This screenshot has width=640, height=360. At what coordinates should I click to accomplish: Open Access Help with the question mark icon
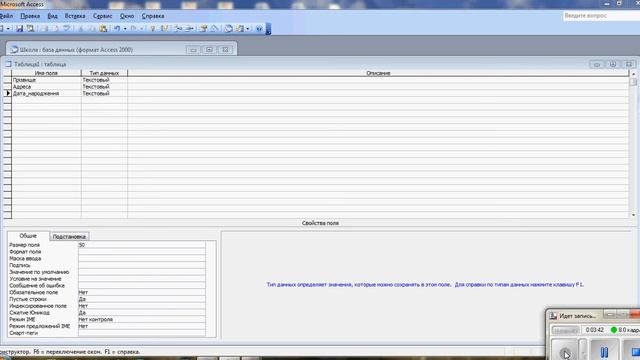pos(259,29)
